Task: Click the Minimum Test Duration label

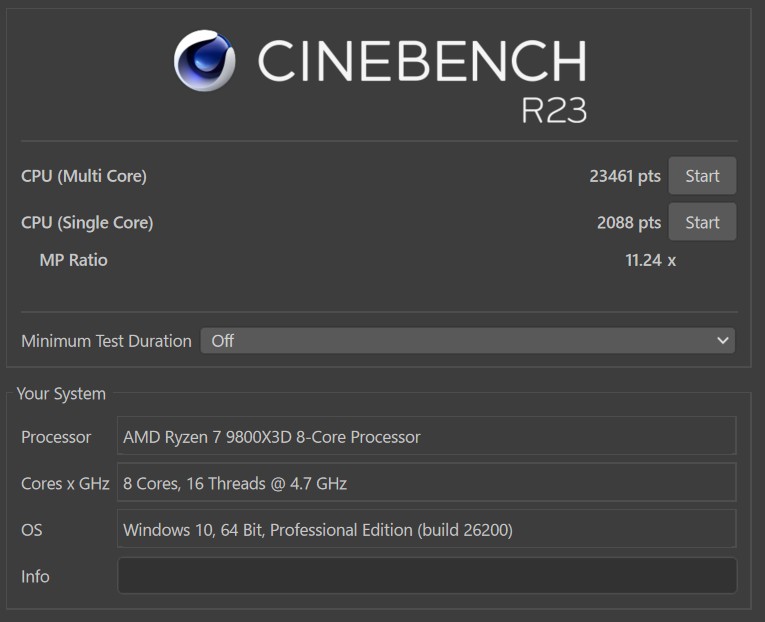Action: [106, 341]
